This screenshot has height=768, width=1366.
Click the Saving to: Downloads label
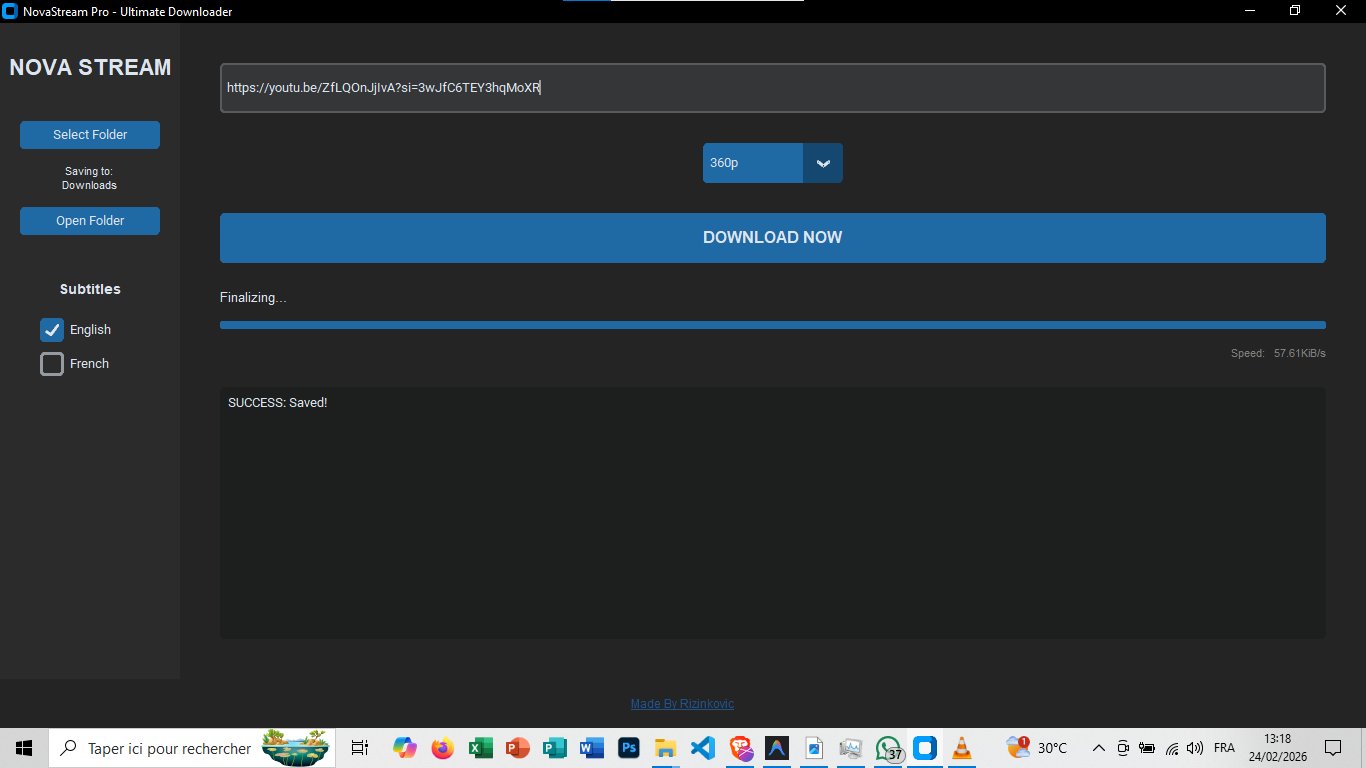[89, 178]
